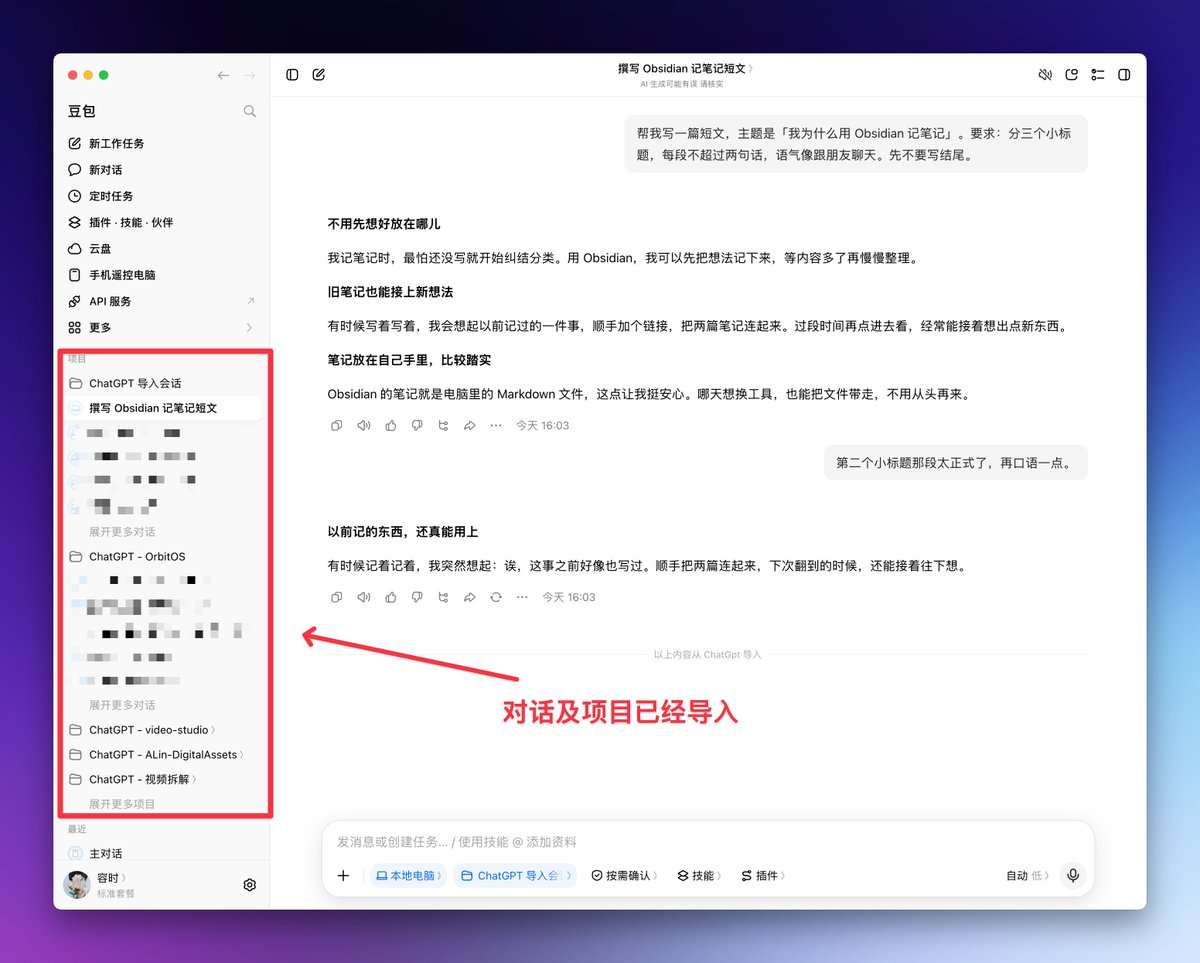Click 展开更多项目 in sidebar

tap(122, 804)
